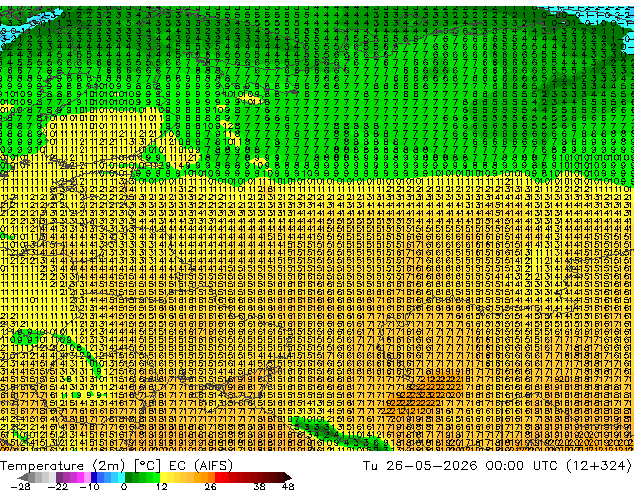Click the 'EC (AIFS)' model label
The height and width of the screenshot is (490, 634).
201,466
